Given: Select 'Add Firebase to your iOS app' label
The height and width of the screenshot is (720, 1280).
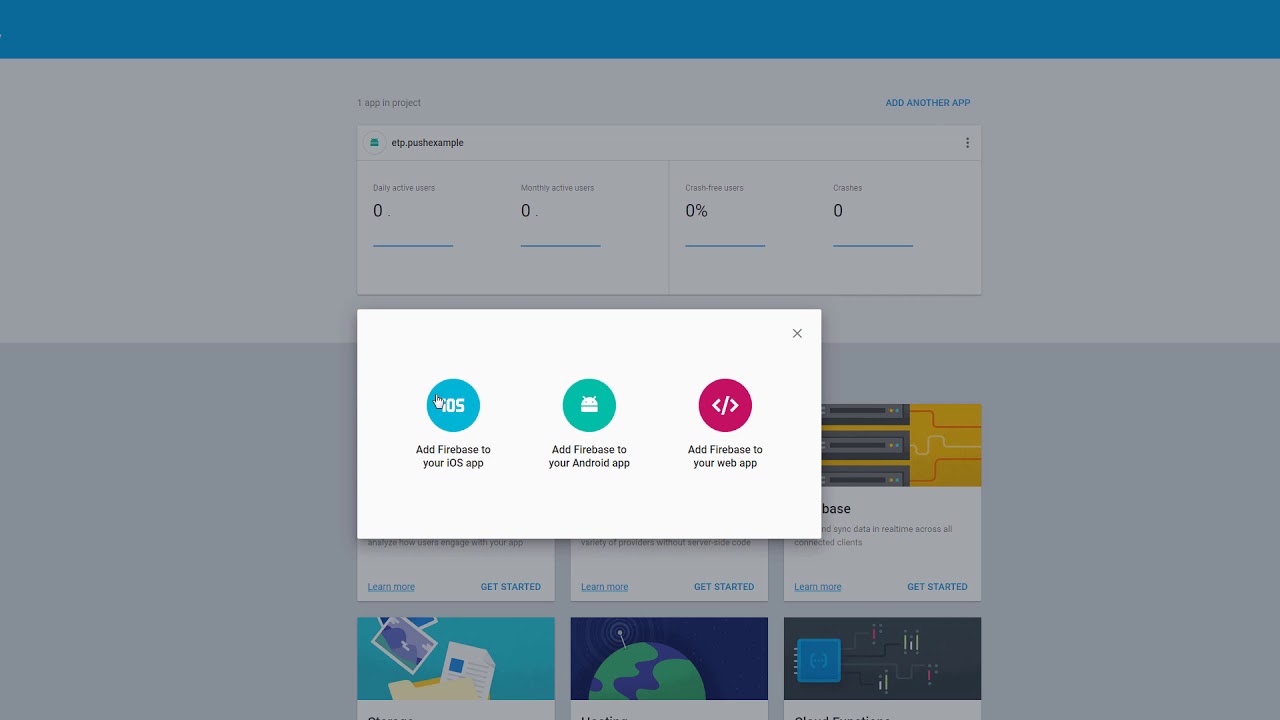Looking at the screenshot, I should click(x=453, y=456).
